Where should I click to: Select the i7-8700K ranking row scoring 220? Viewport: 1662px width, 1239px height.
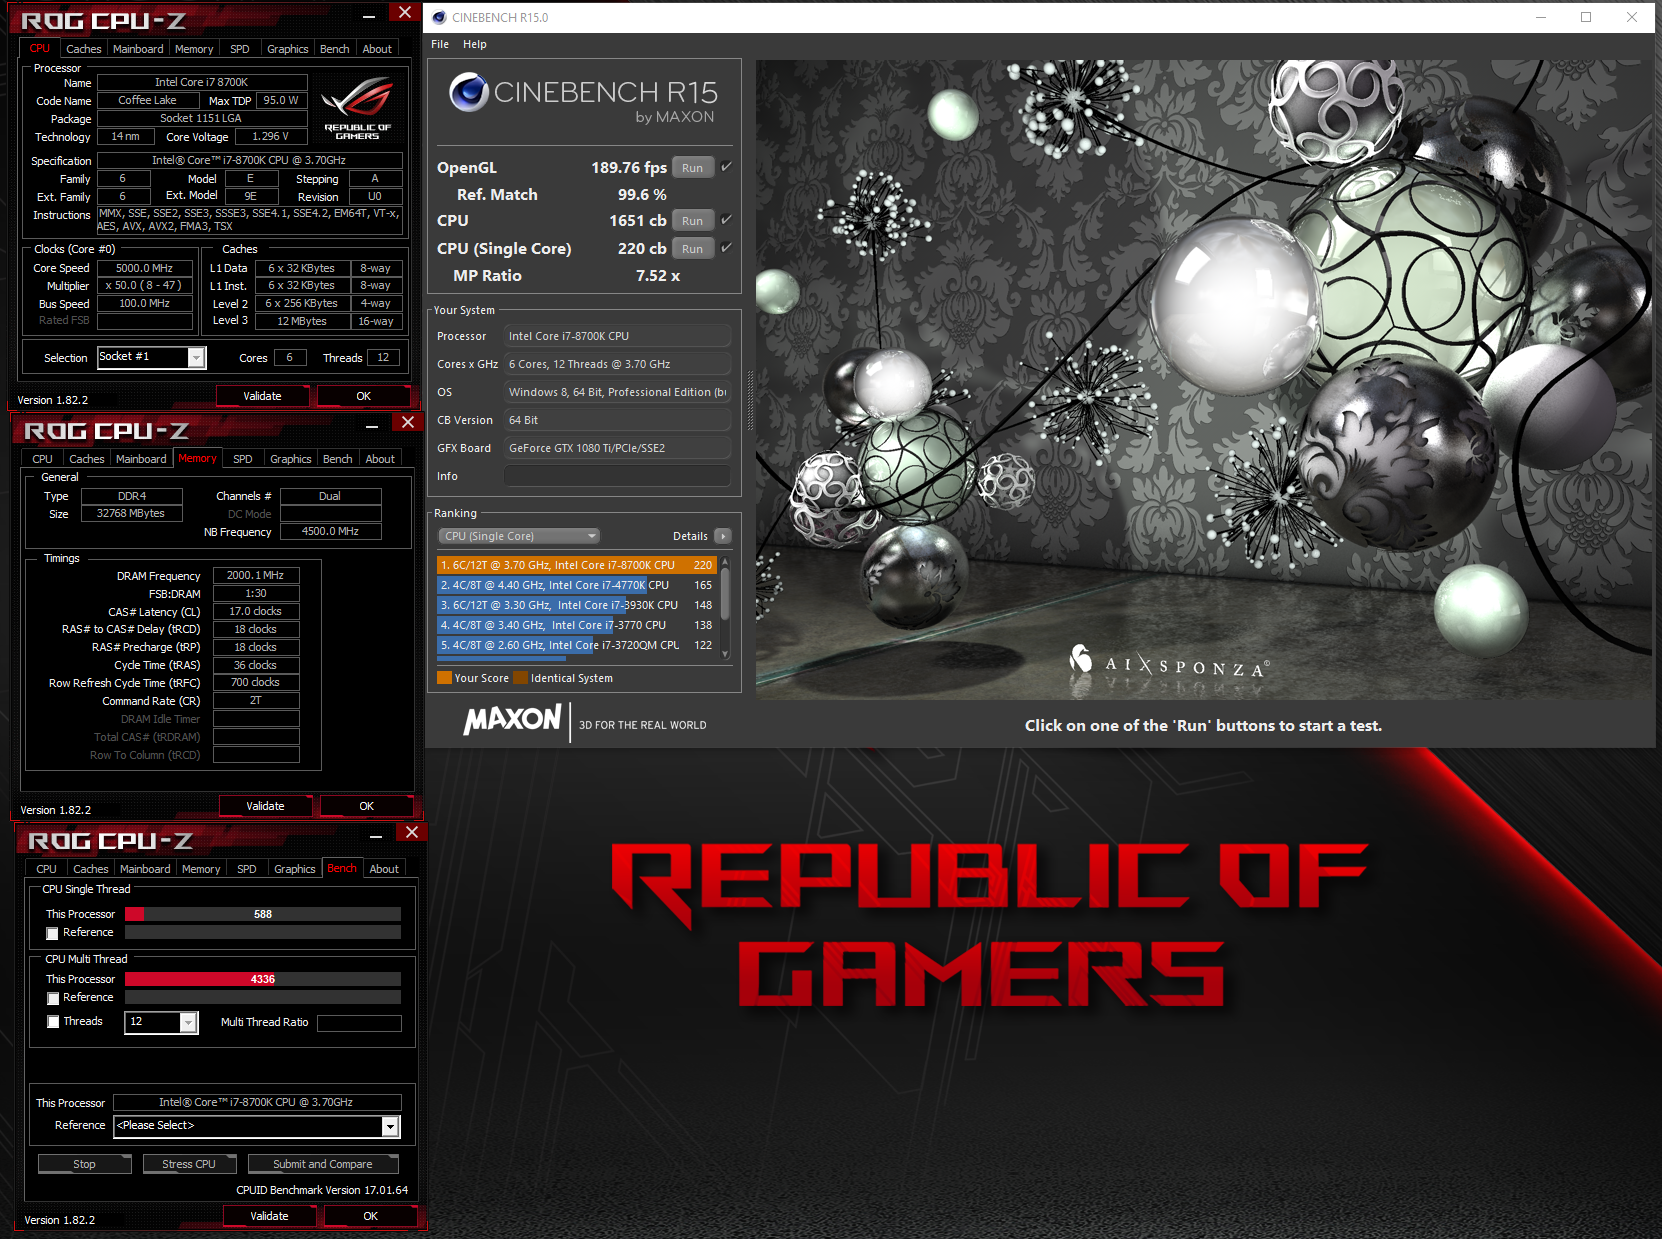577,565
